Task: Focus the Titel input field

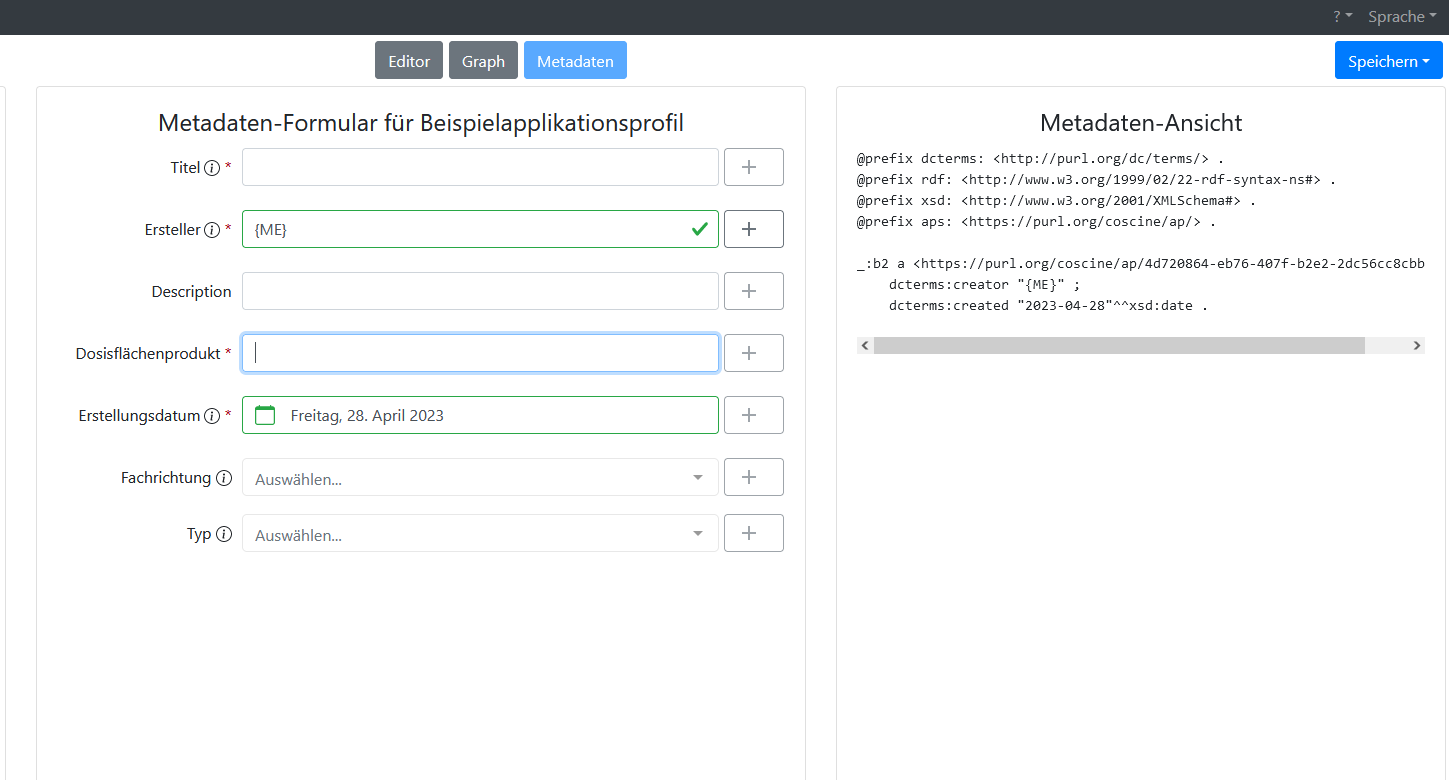Action: [480, 167]
